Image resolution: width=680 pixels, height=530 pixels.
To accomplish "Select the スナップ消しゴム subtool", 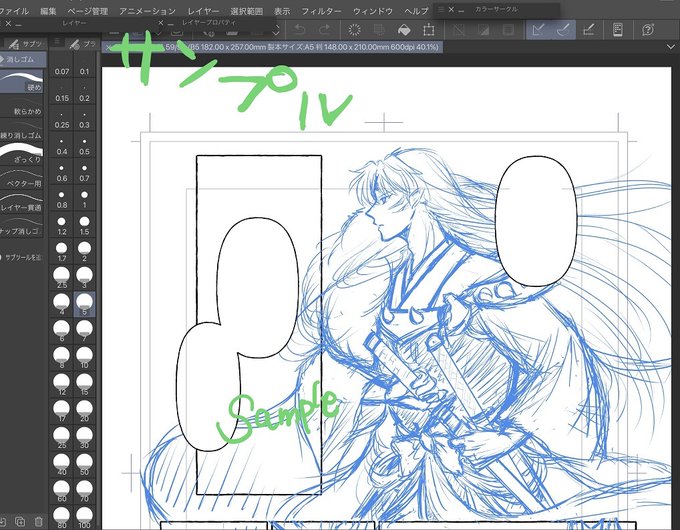I will point(22,225).
